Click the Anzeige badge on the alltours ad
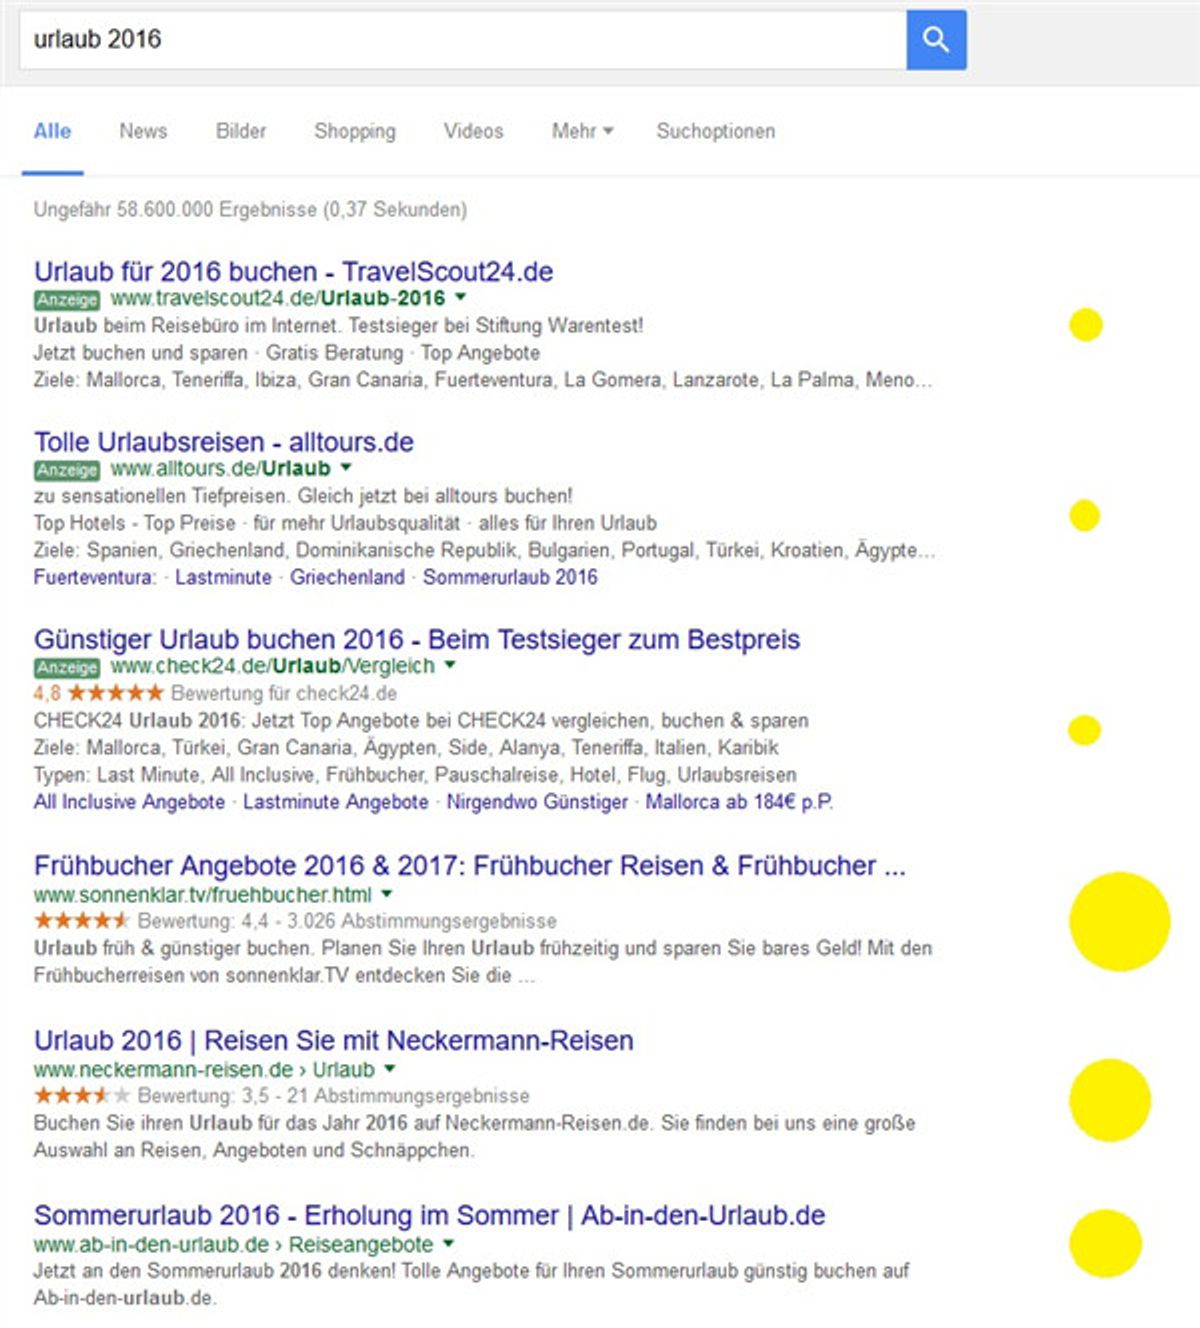The image size is (1200, 1328). [x=67, y=470]
